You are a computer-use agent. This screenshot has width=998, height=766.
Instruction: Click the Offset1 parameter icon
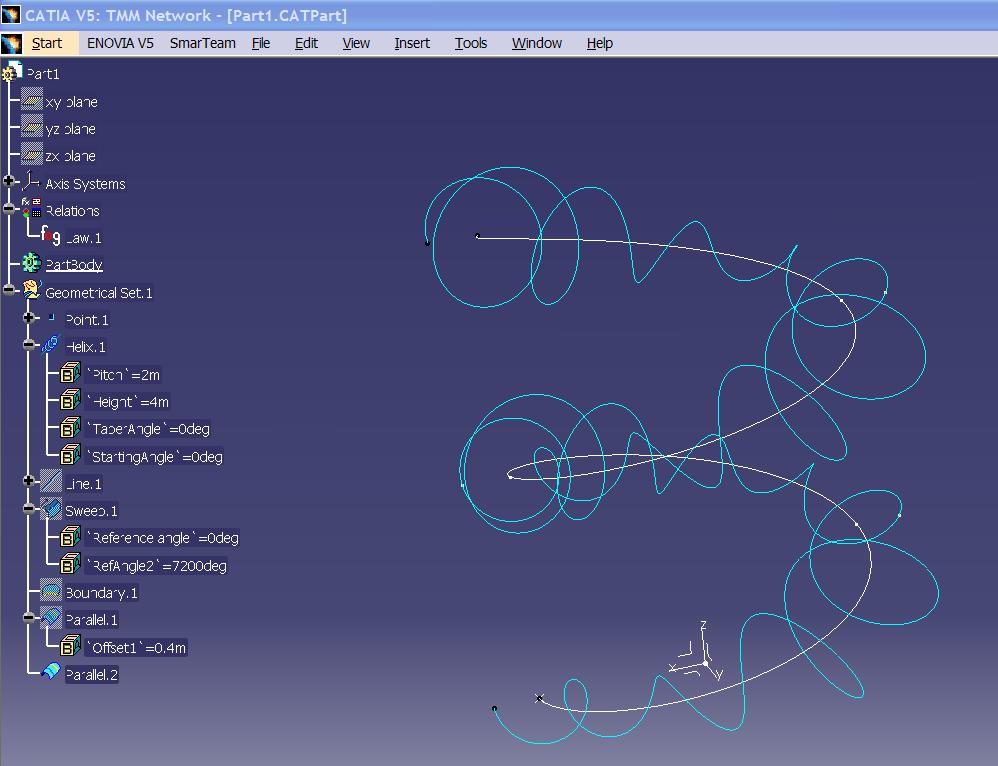pos(70,646)
